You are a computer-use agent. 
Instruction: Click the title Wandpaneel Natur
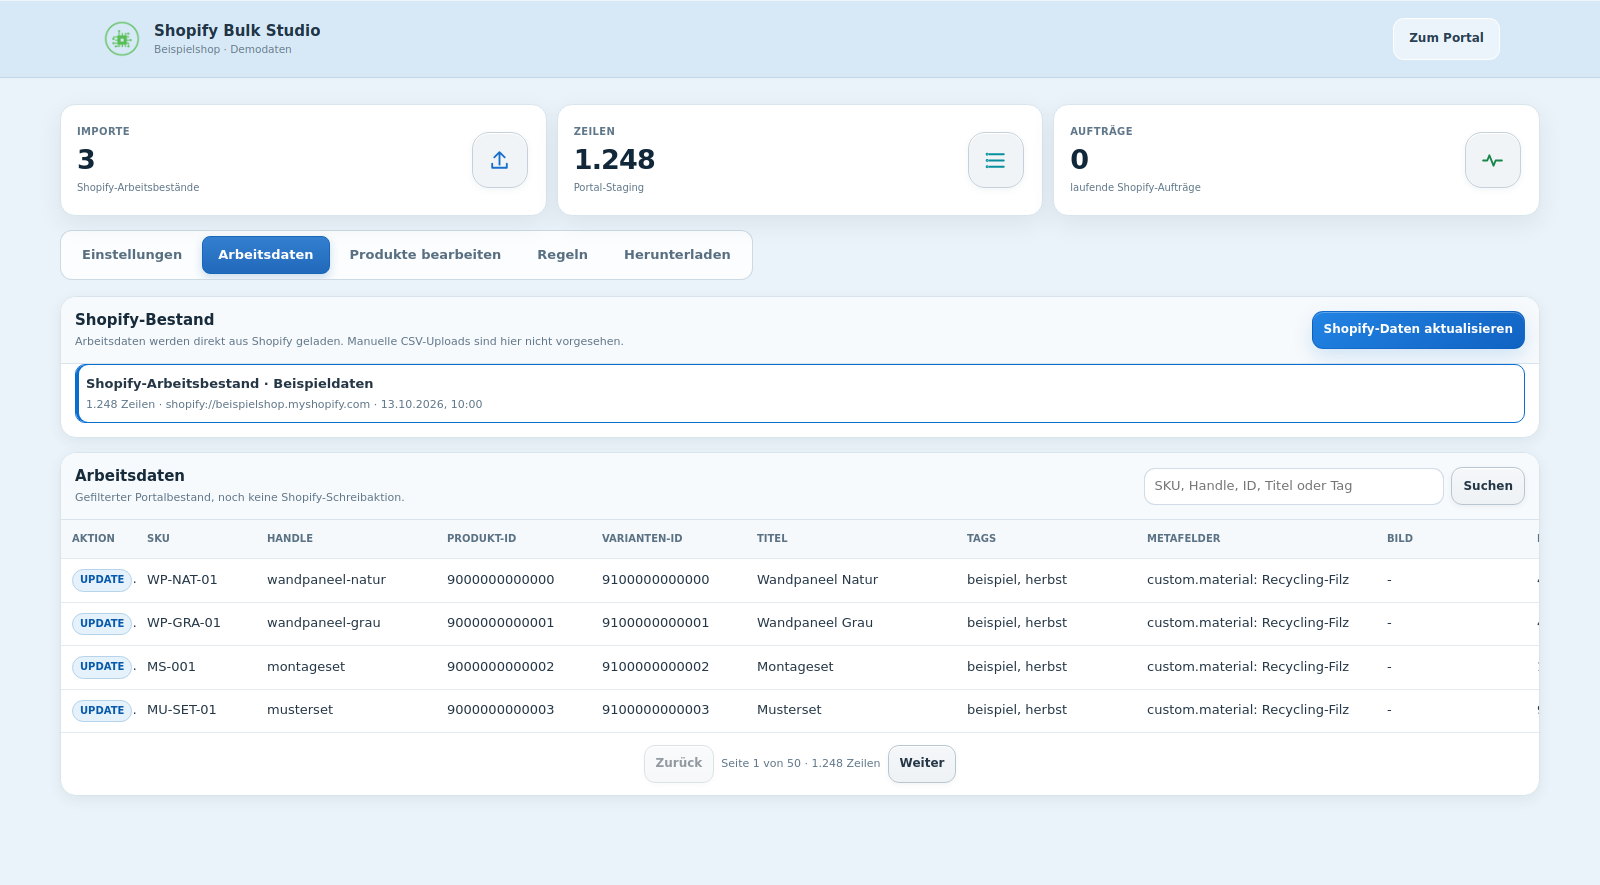[817, 580]
